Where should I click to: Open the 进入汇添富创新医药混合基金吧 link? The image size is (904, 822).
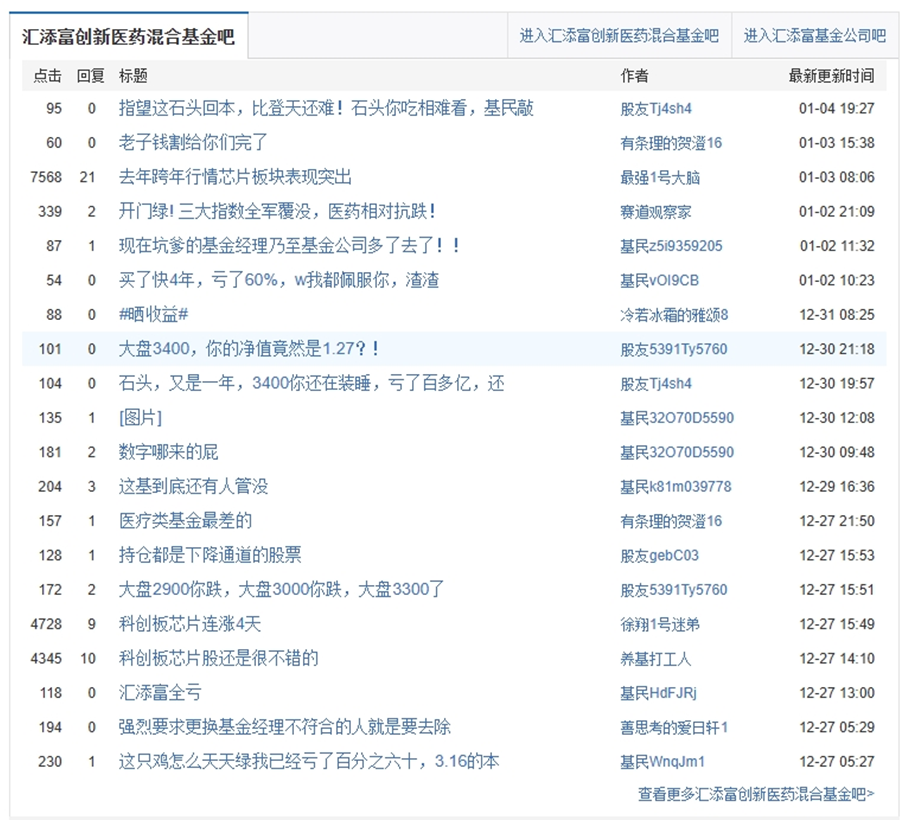pyautogui.click(x=619, y=36)
